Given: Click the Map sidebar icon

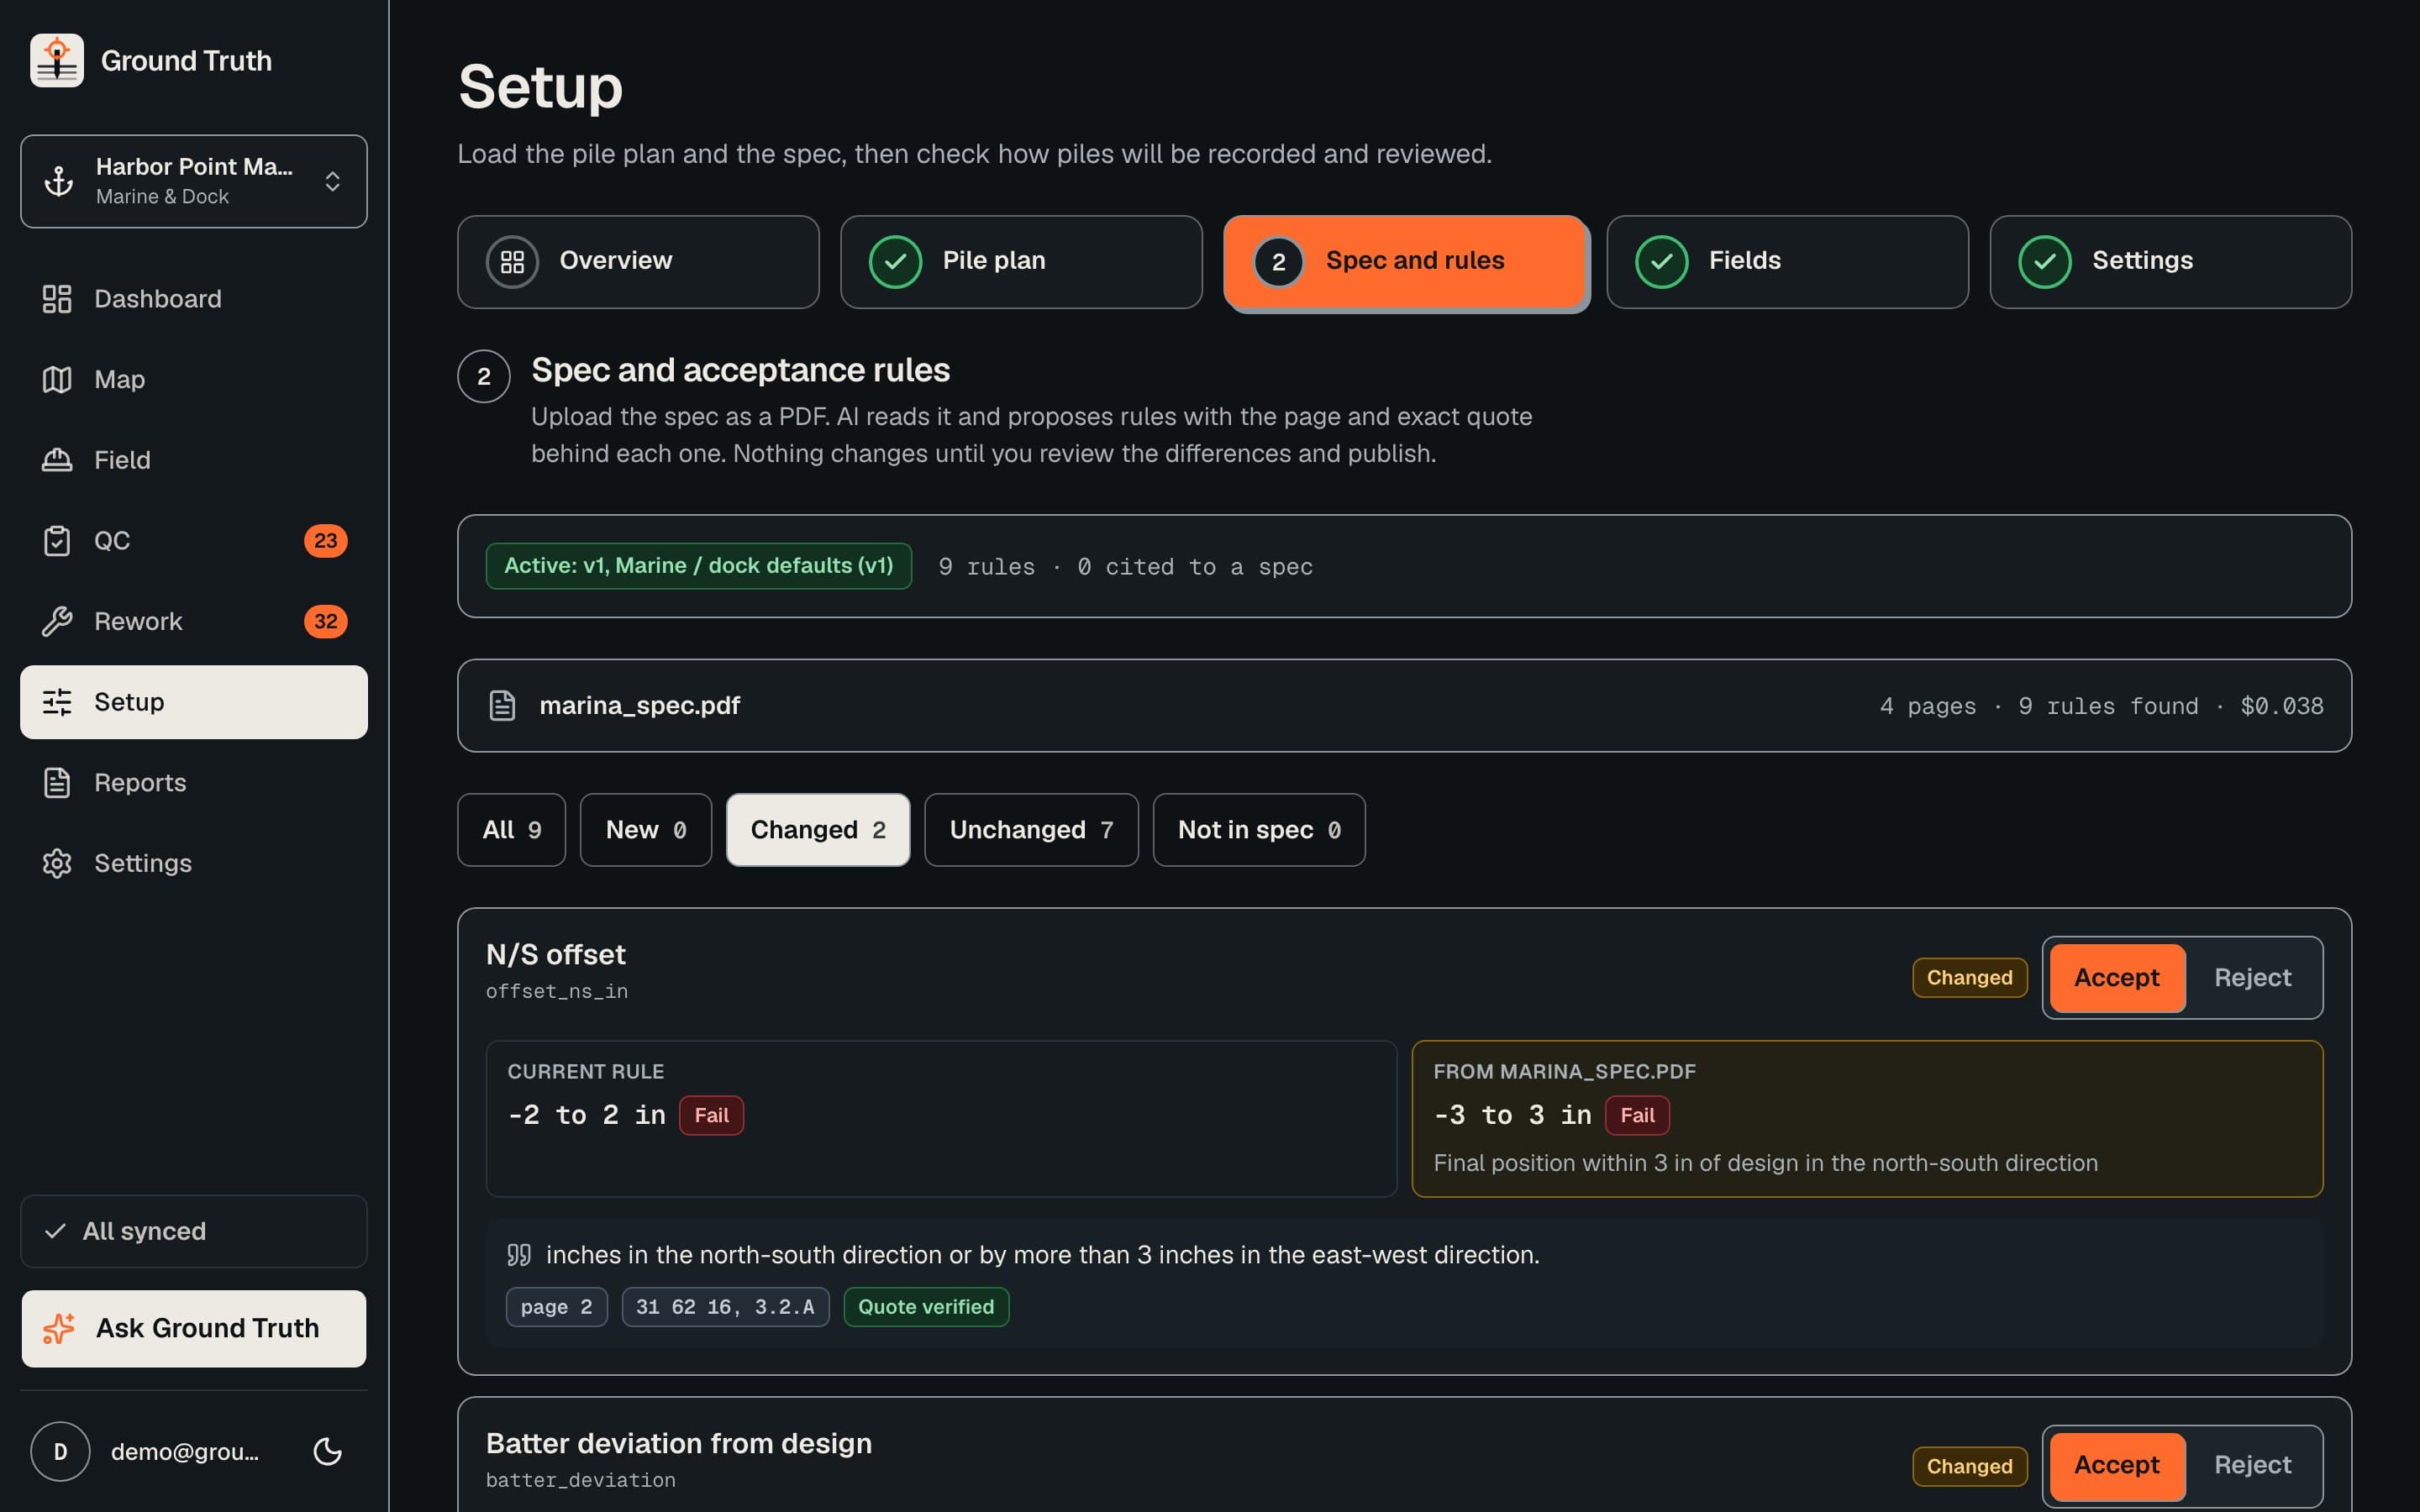Looking at the screenshot, I should pyautogui.click(x=57, y=380).
